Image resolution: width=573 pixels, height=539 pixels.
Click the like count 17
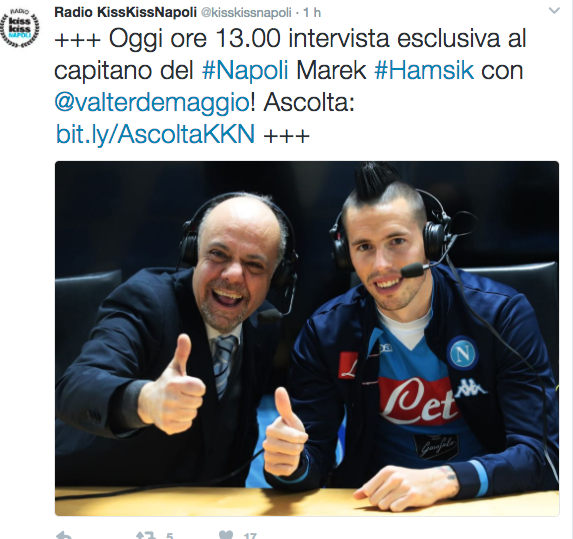click(x=250, y=536)
